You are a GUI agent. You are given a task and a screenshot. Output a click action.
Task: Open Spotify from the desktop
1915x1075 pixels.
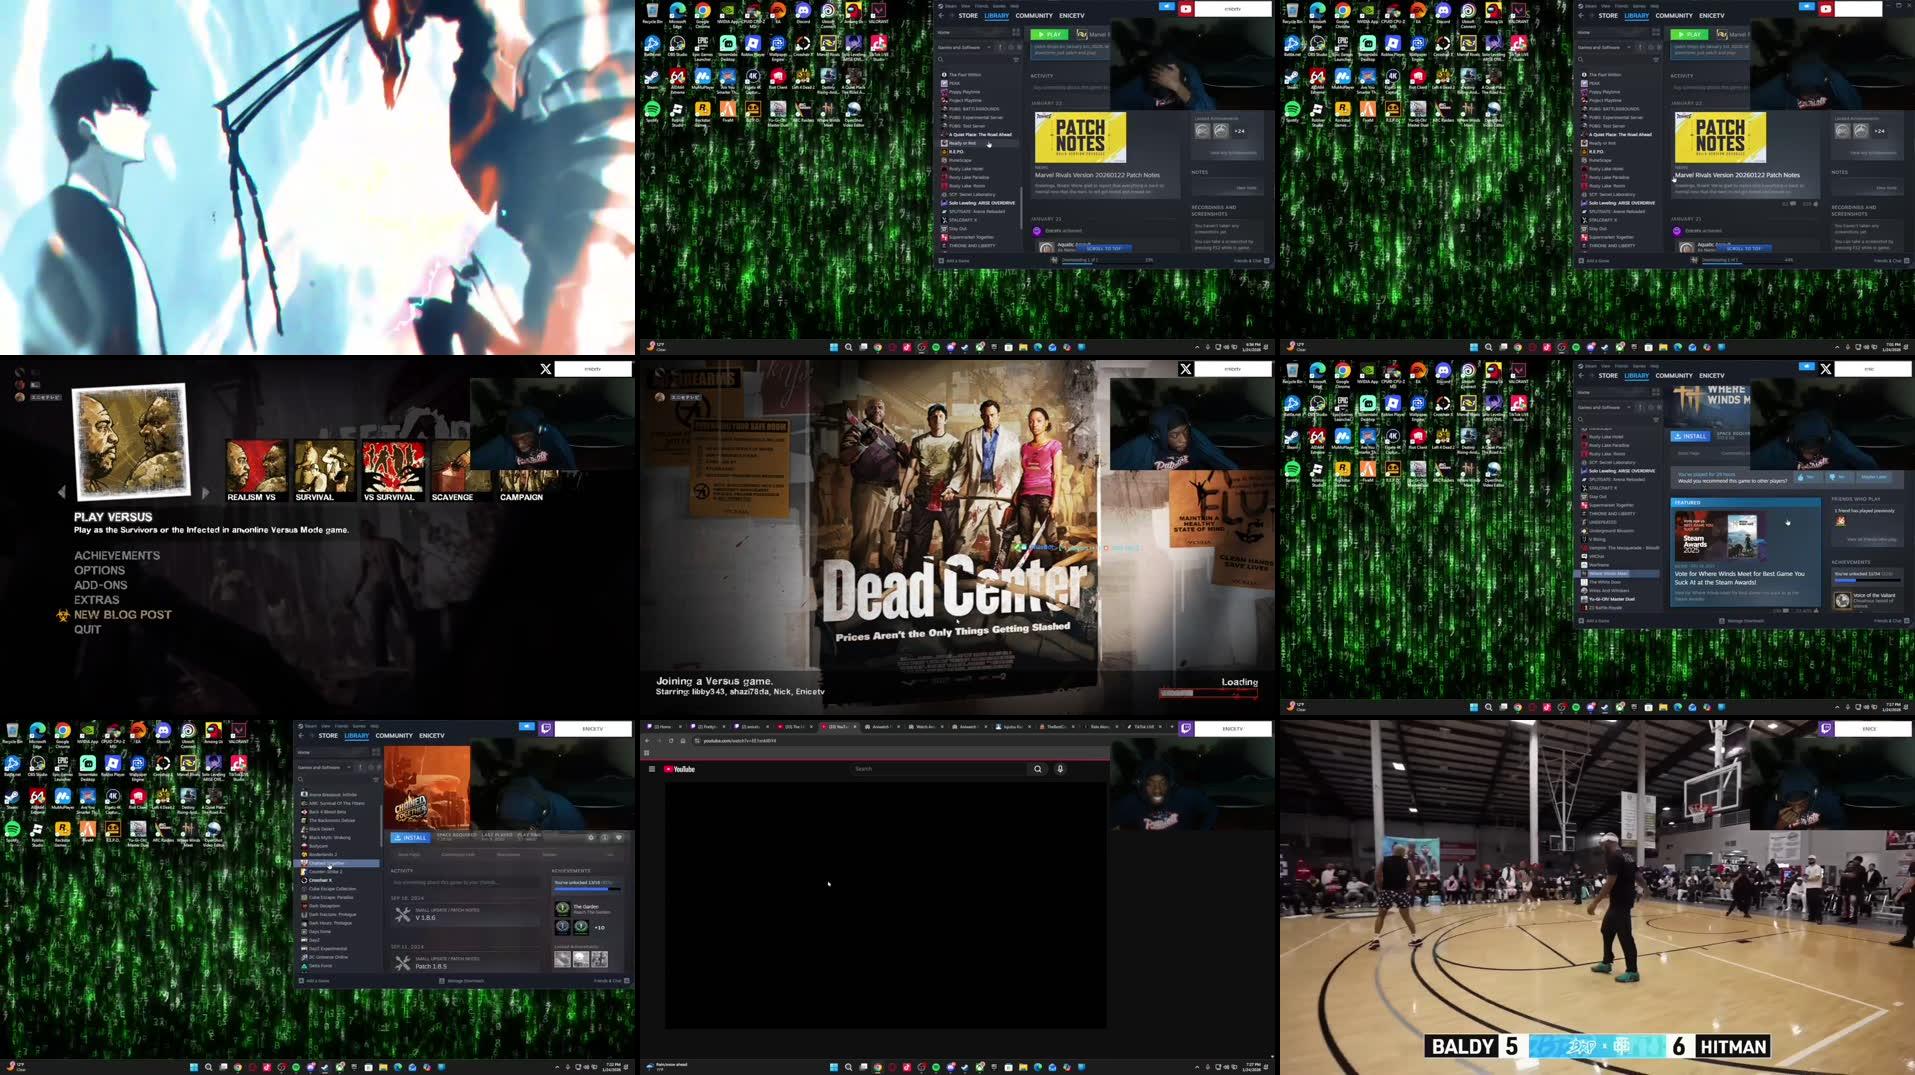13,830
